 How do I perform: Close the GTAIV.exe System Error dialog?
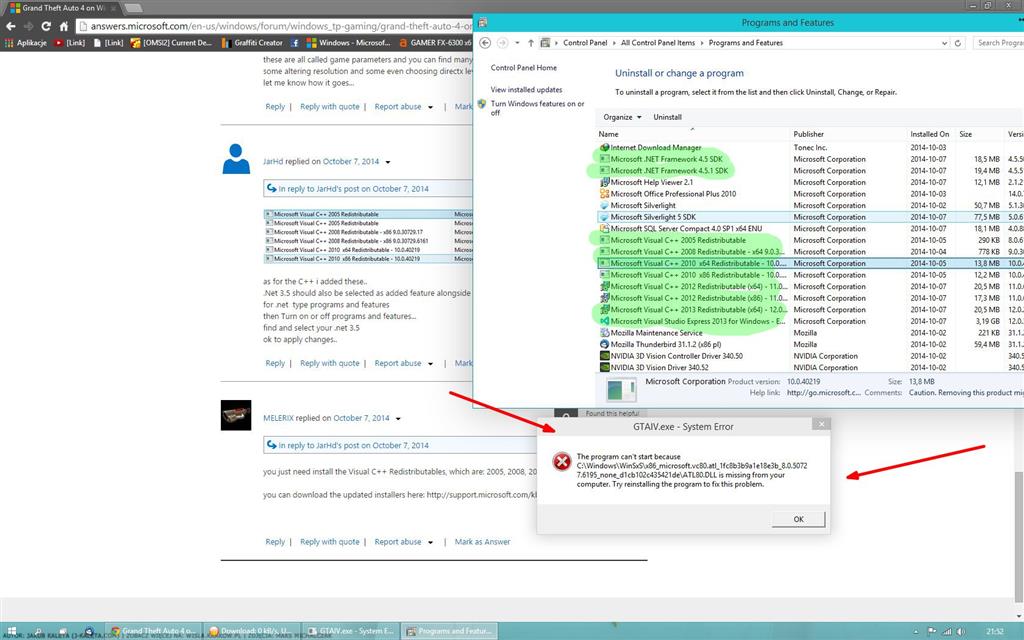(x=822, y=424)
